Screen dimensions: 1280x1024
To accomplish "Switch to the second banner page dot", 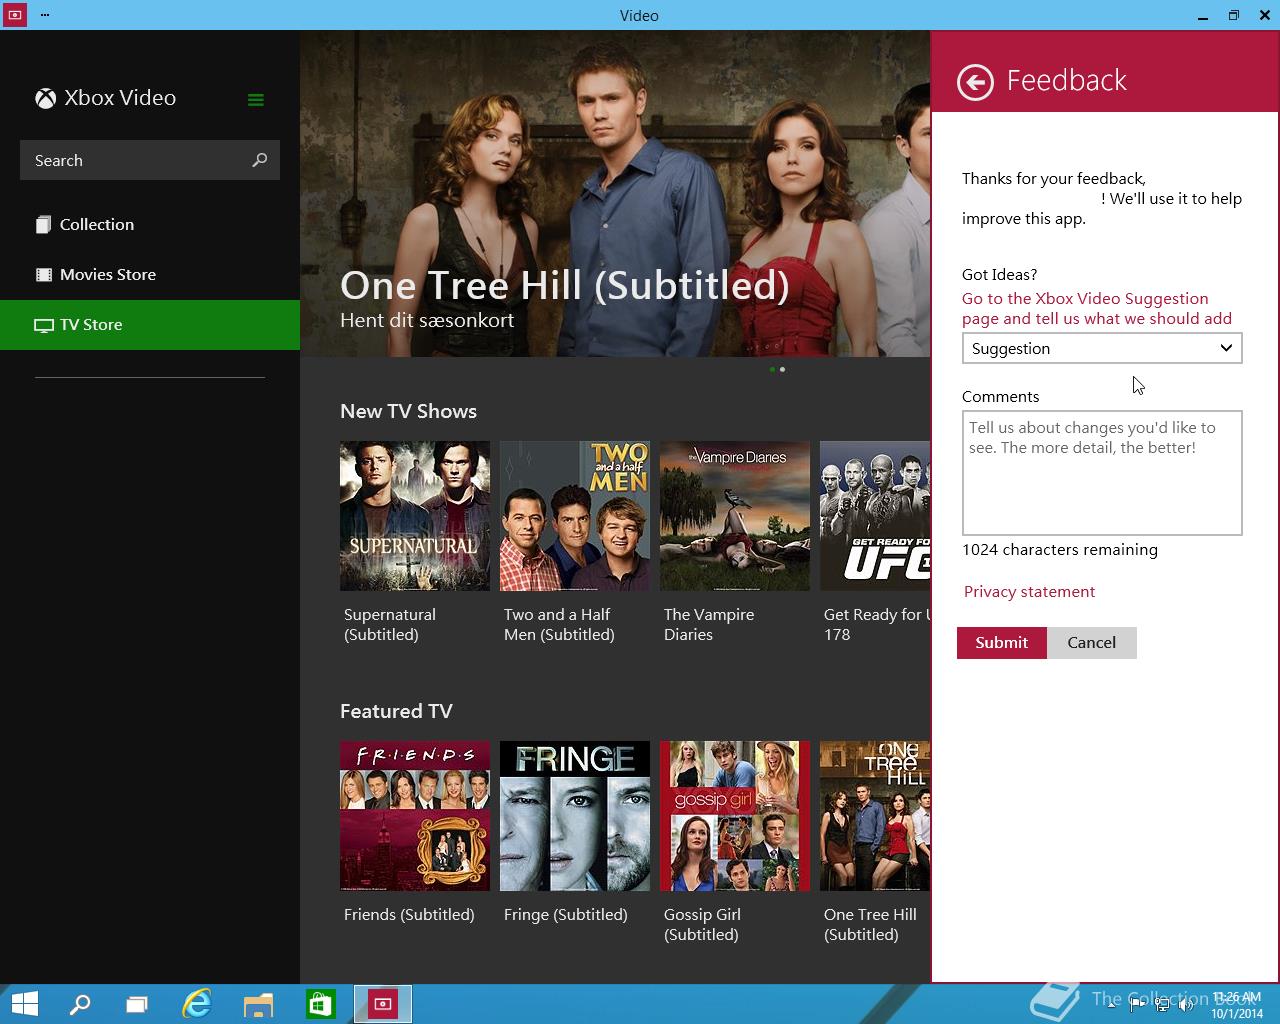I will [x=782, y=369].
